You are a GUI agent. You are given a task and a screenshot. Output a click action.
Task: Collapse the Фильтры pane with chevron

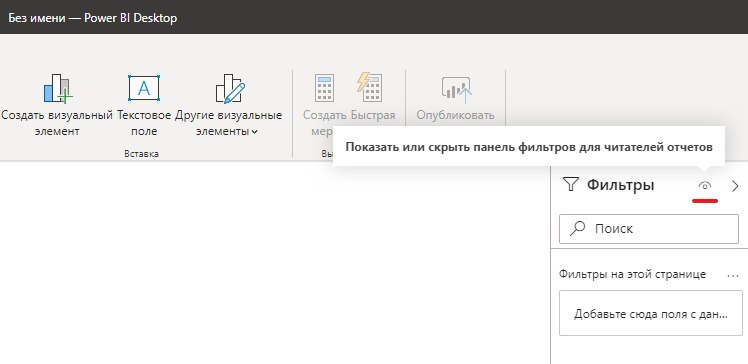[735, 186]
